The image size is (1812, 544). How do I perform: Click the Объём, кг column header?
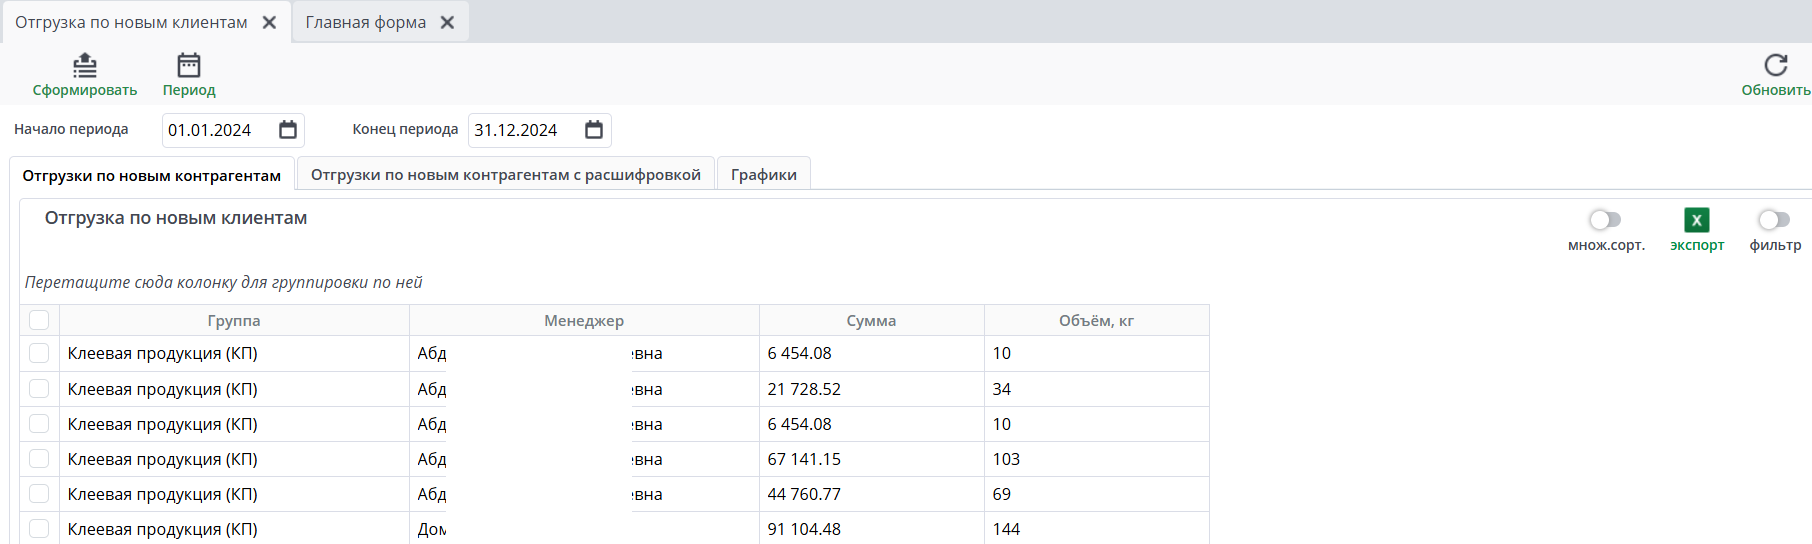[1096, 321]
